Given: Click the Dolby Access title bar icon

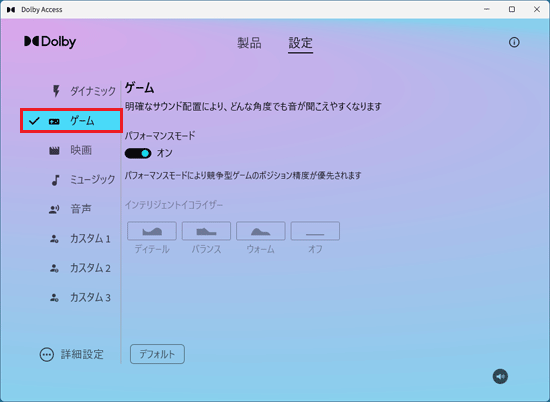Looking at the screenshot, I should click(11, 9).
